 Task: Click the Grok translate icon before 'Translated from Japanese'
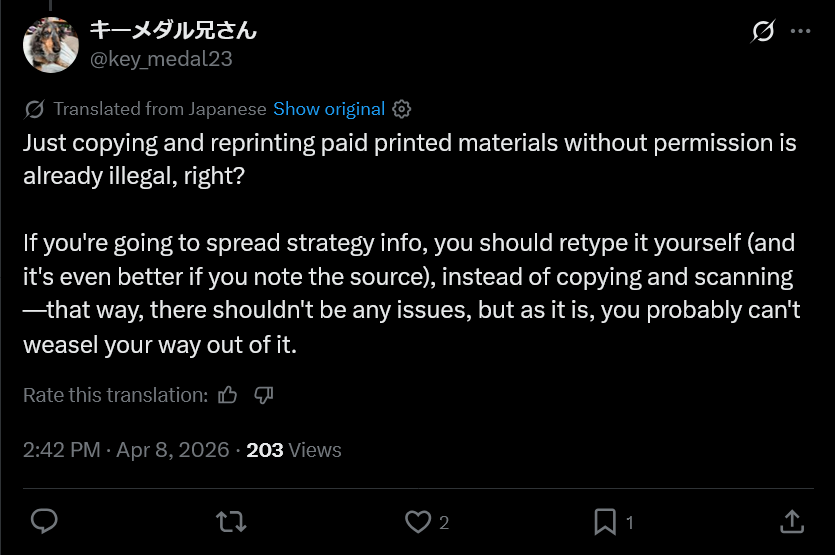pos(34,109)
